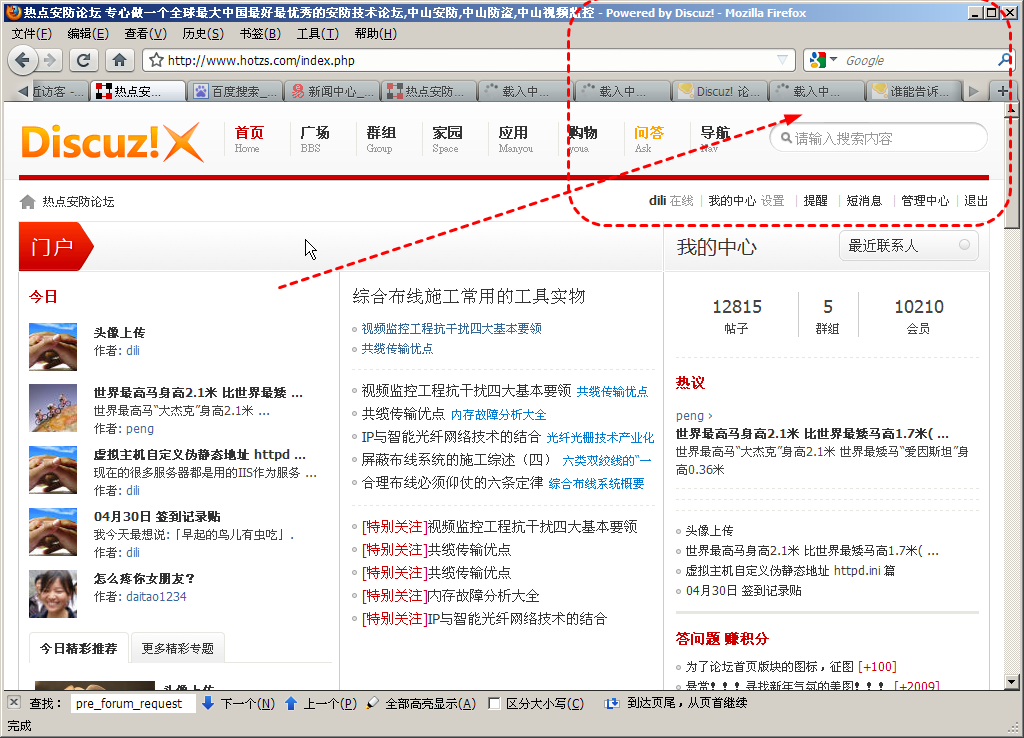Go to 首页 Home navigation item
This screenshot has width=1024, height=738.
tap(249, 138)
